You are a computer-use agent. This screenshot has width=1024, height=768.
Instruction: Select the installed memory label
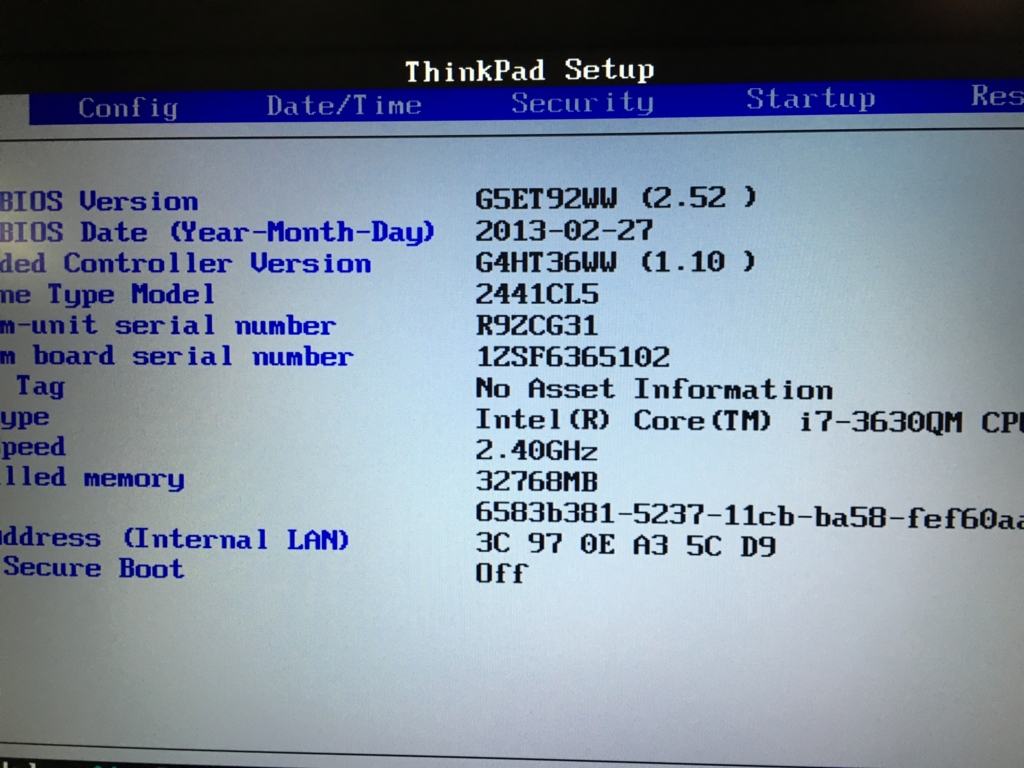[x=92, y=478]
